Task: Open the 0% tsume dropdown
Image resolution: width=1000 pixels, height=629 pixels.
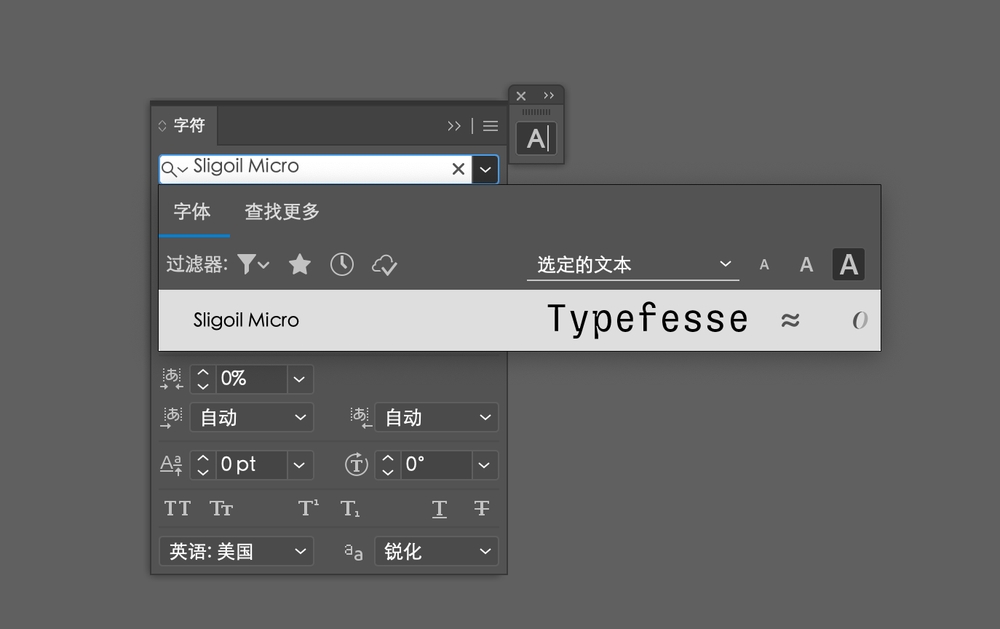Action: 299,379
